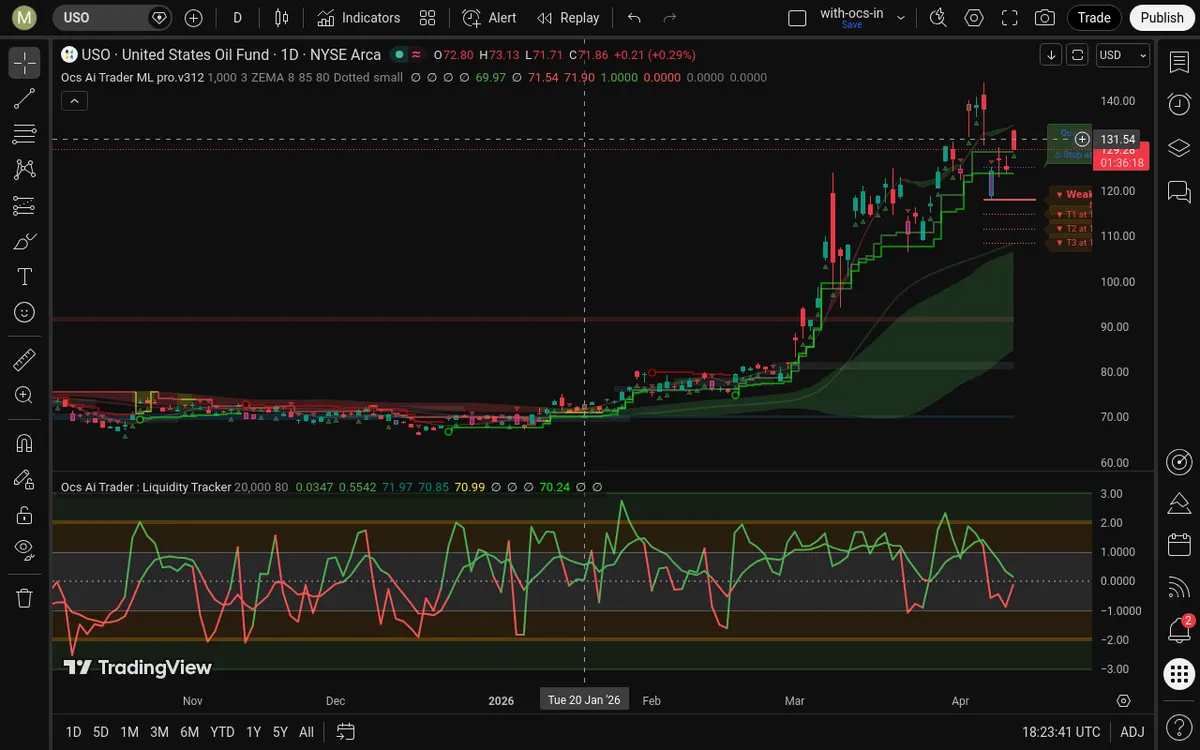
Task: Select the trend line drawing tool
Action: 25,98
